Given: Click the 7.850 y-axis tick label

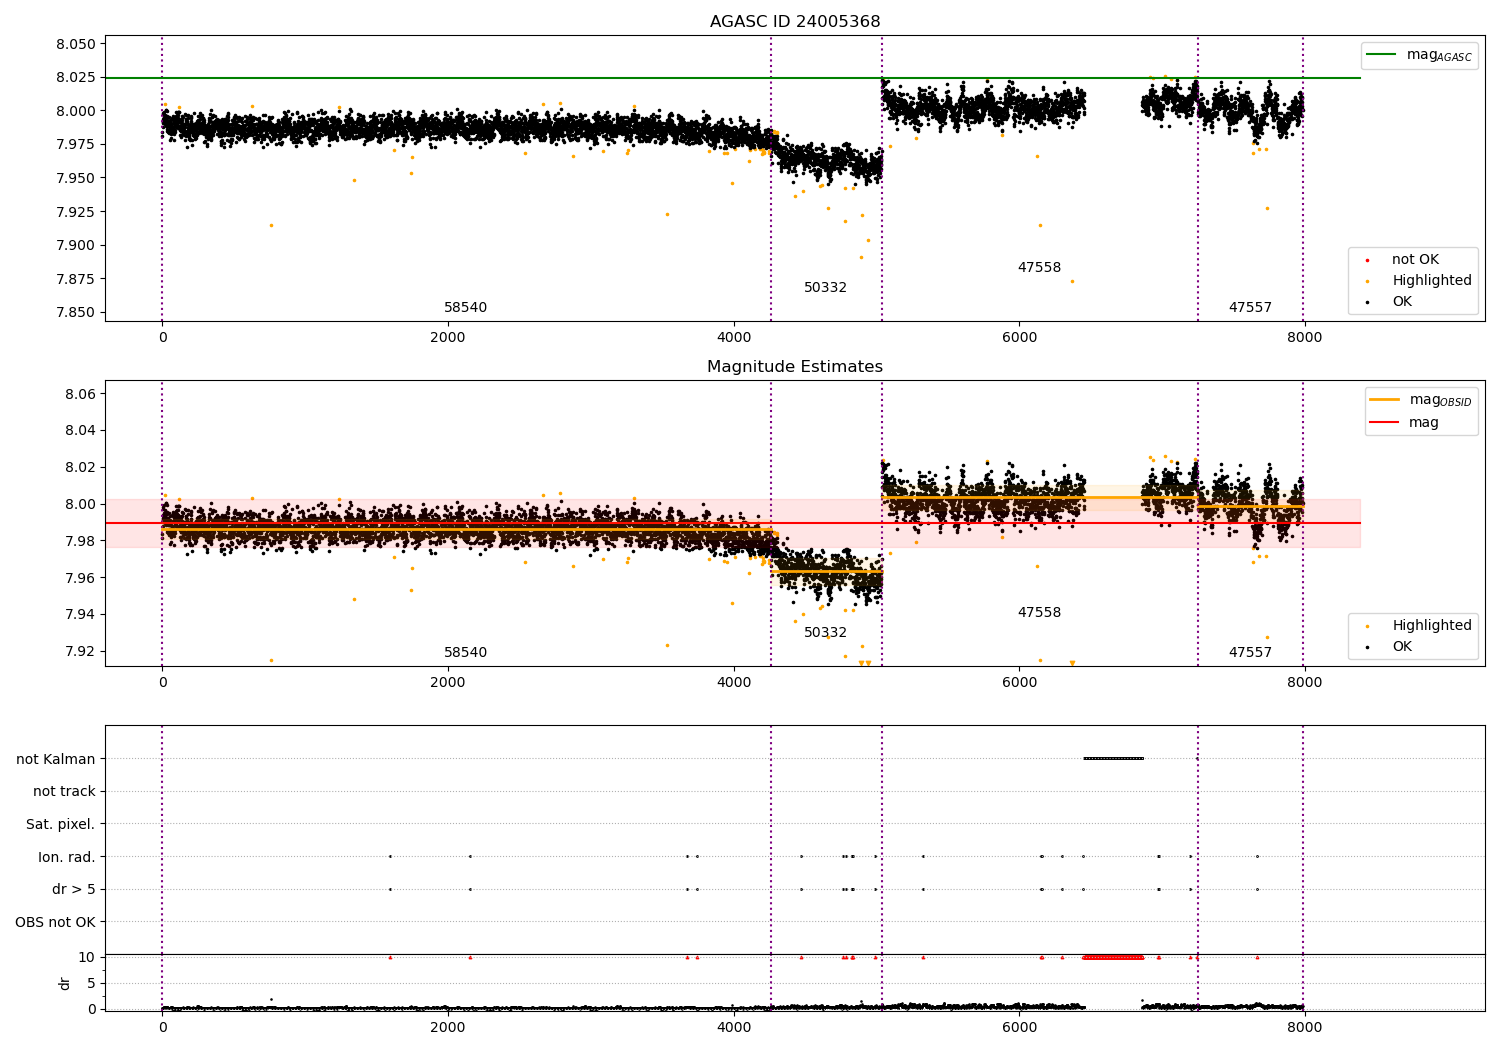Looking at the screenshot, I should 76,313.
